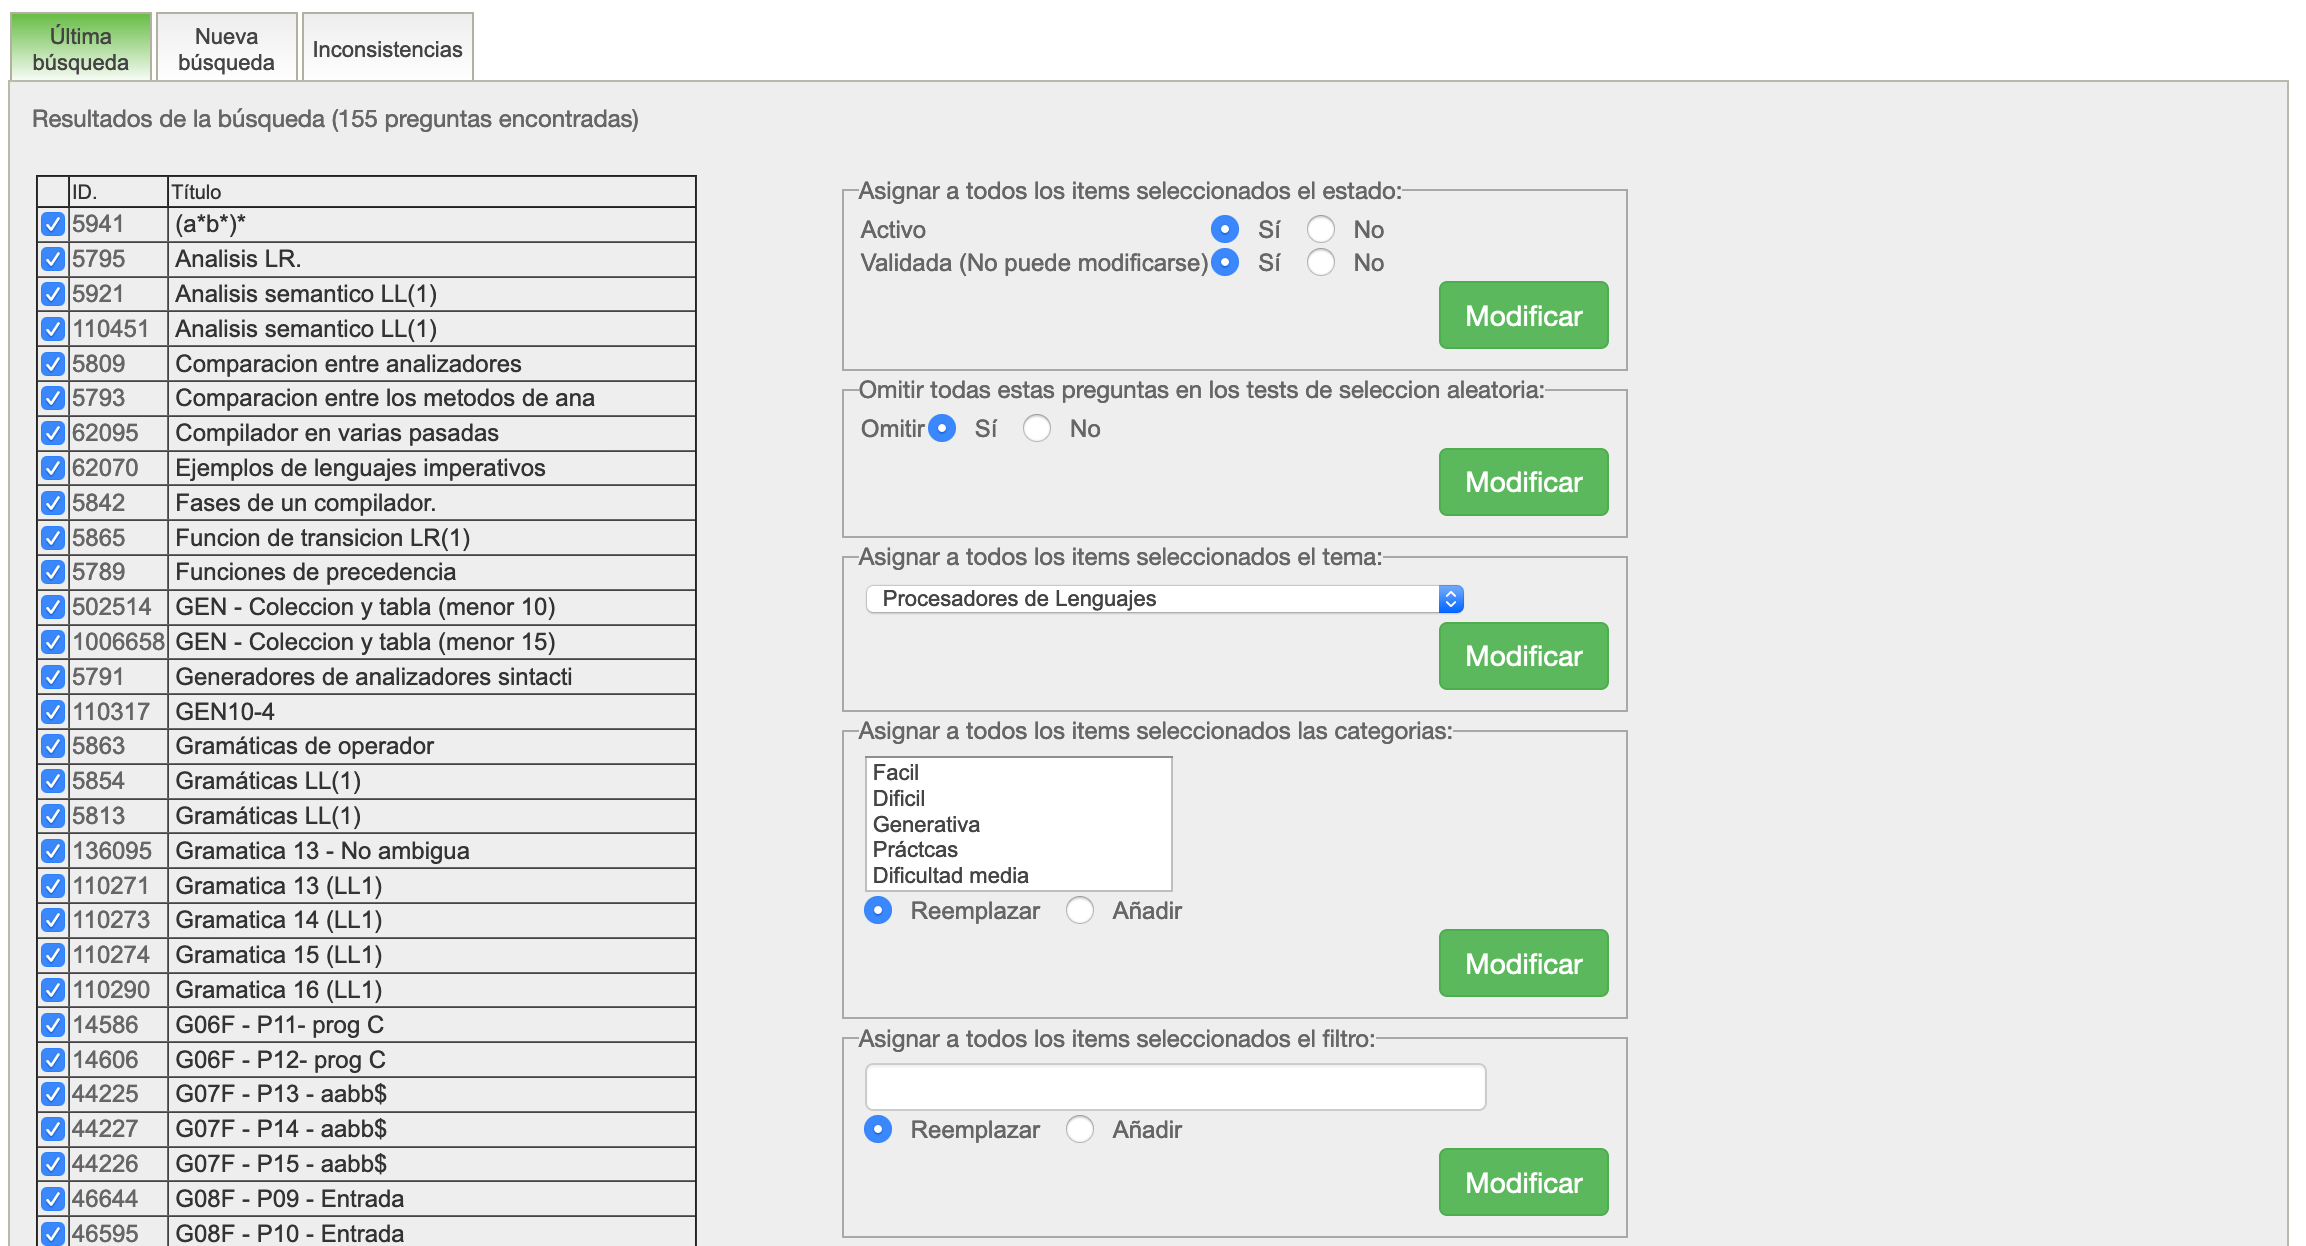Open the Inconsistencias tab
This screenshot has height=1246, width=2306.
point(387,49)
